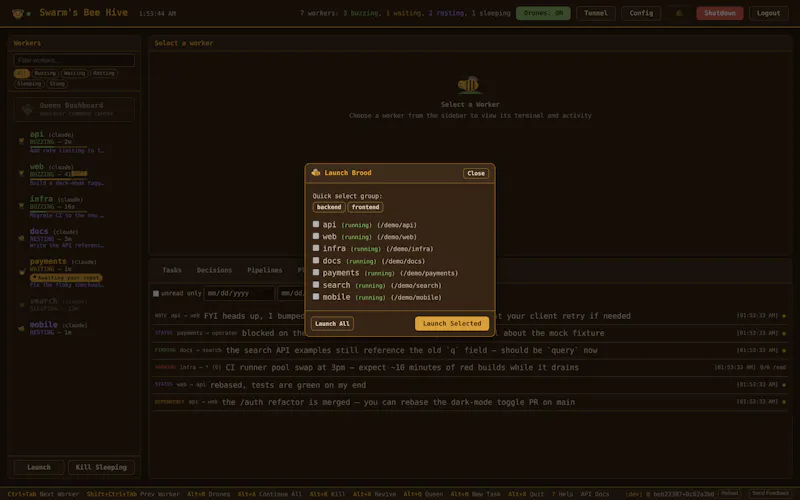The width and height of the screenshot is (800, 500).
Task: Select the infra worker name in sidebar
Action: (x=41, y=199)
